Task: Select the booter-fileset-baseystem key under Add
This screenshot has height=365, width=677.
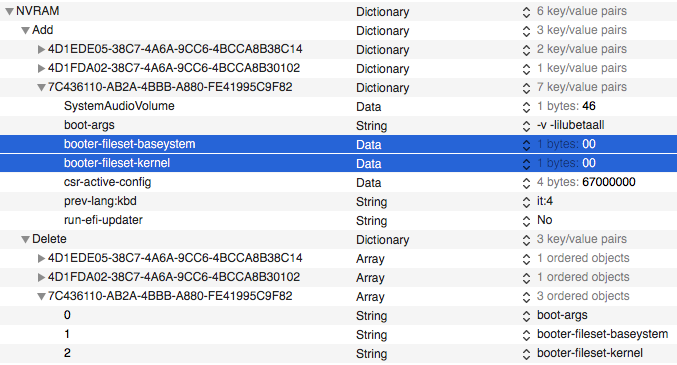Action: pos(130,144)
